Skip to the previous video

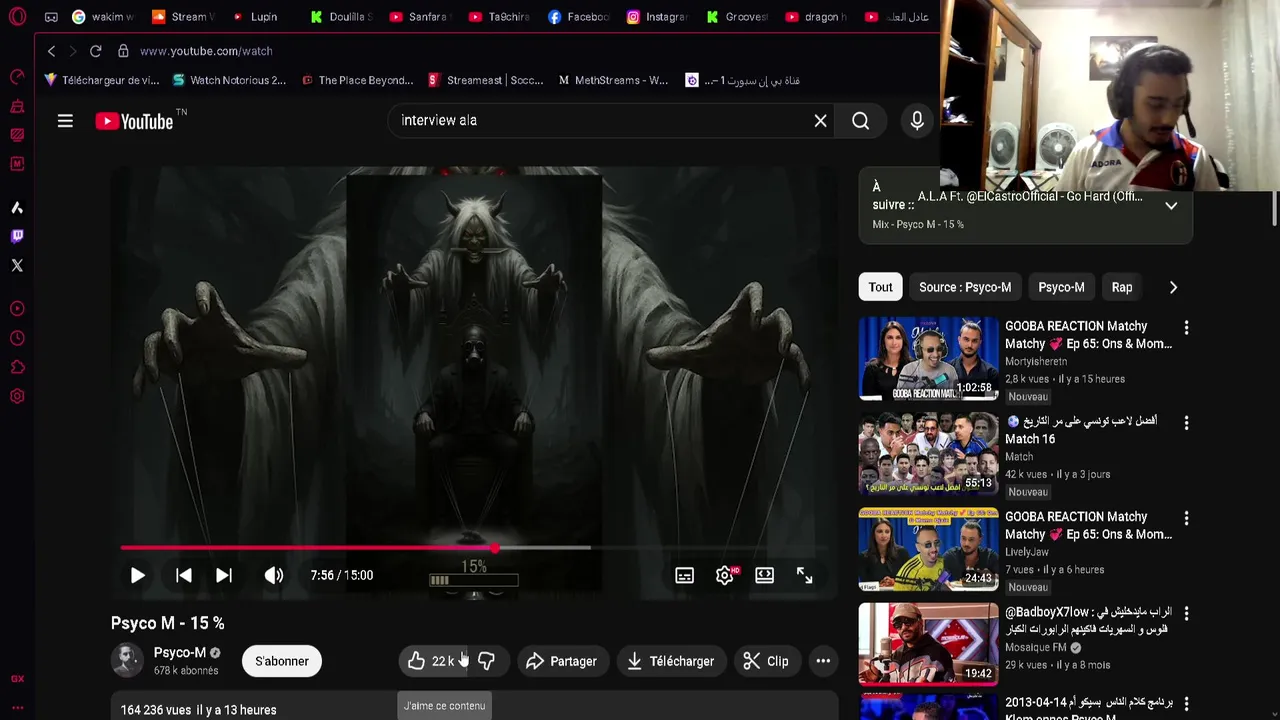(184, 575)
